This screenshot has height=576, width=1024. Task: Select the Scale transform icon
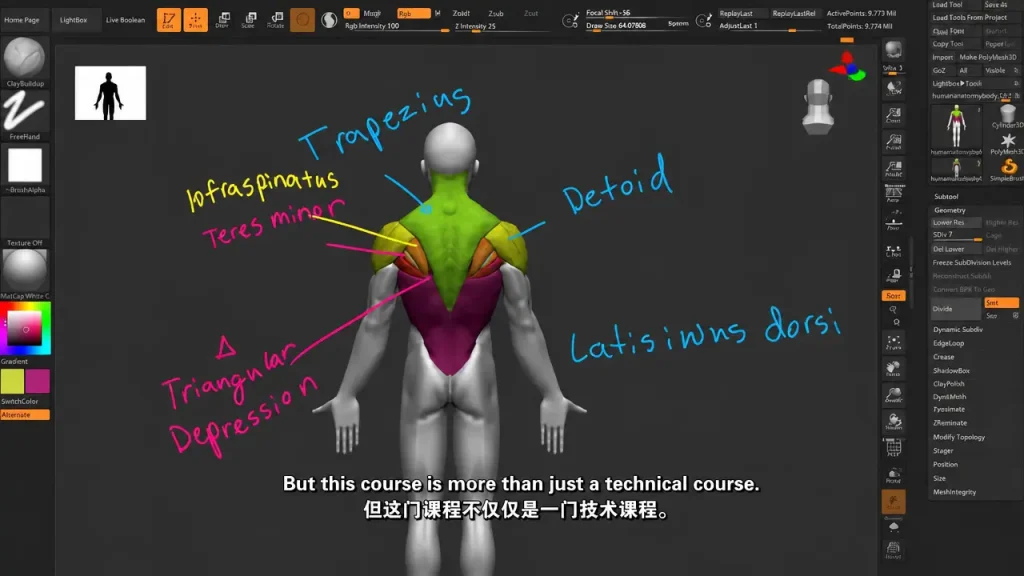point(249,20)
